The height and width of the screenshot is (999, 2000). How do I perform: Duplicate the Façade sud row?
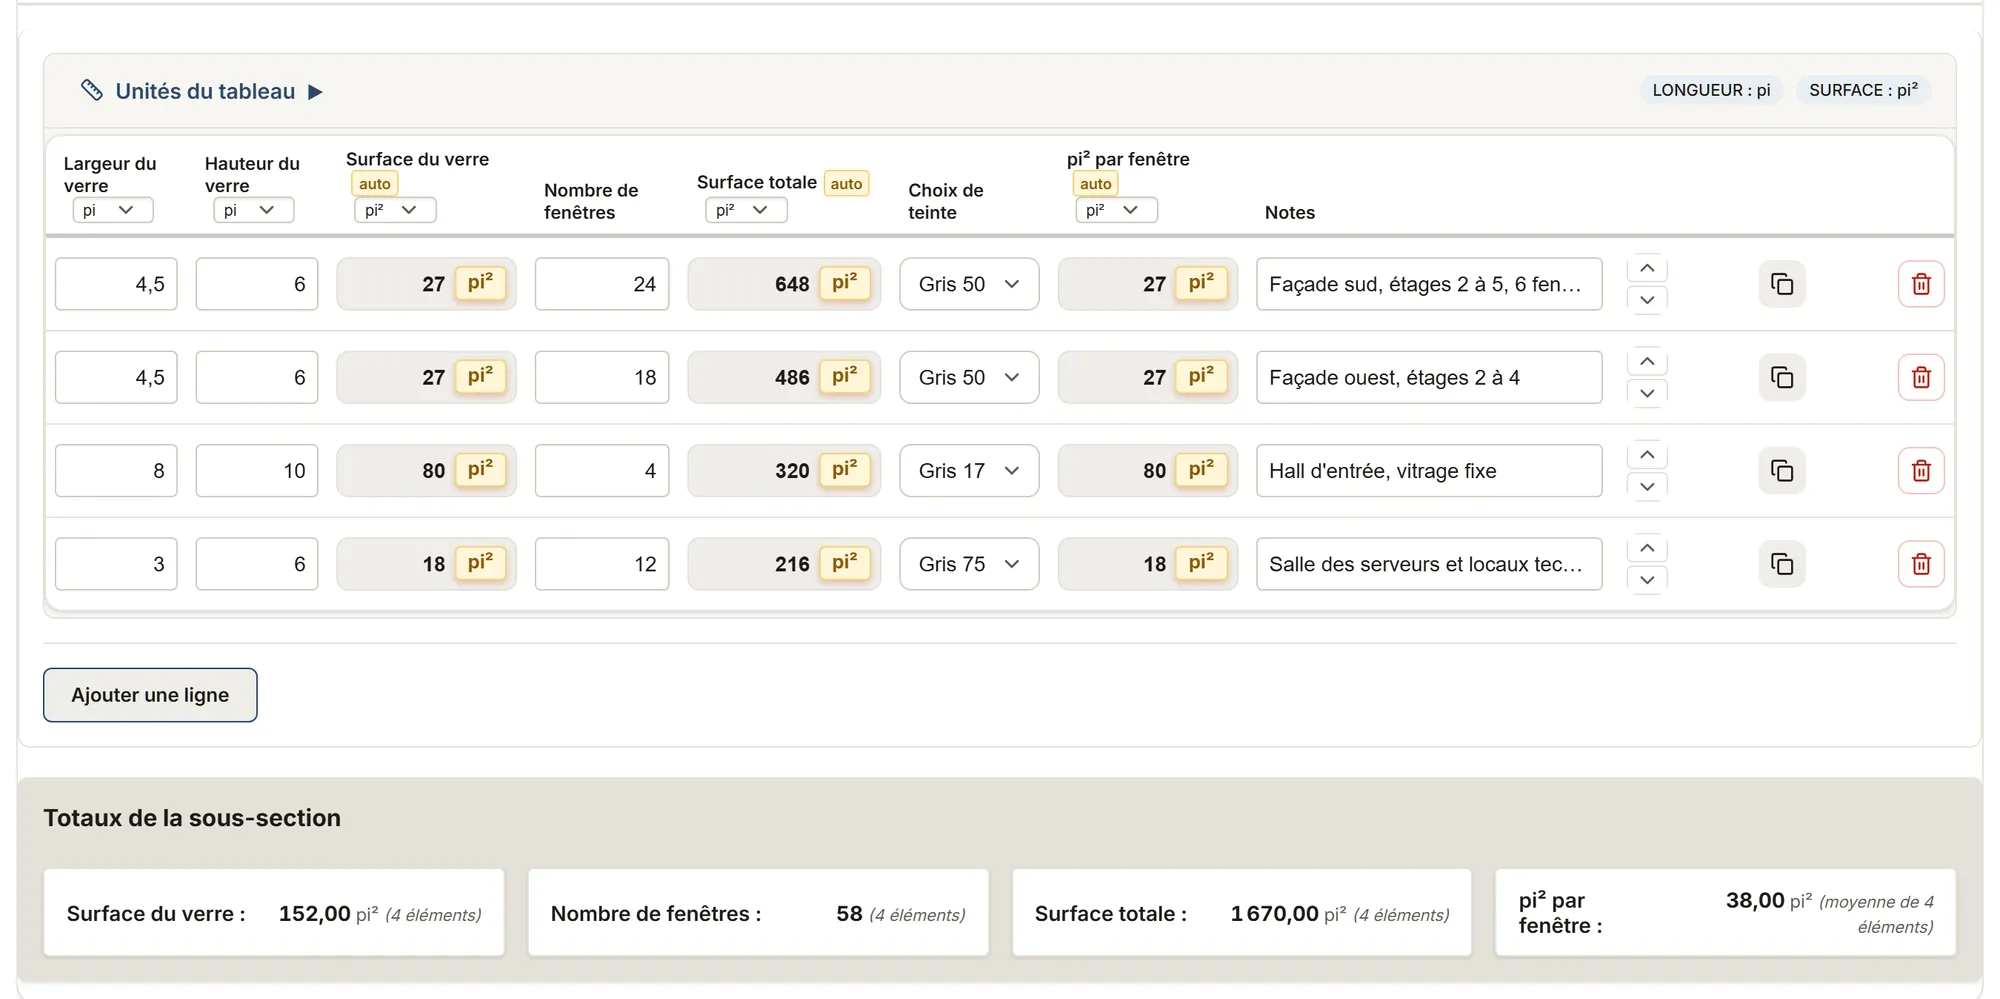1781,284
